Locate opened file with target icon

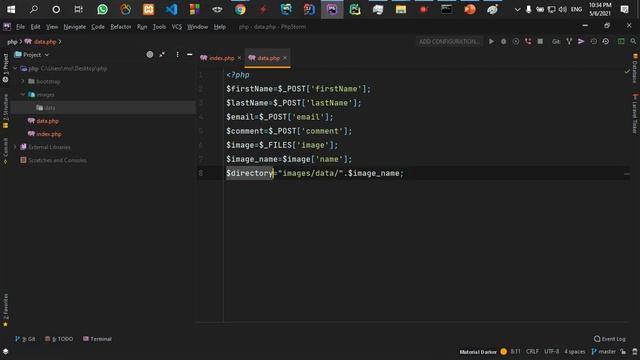tap(150, 54)
